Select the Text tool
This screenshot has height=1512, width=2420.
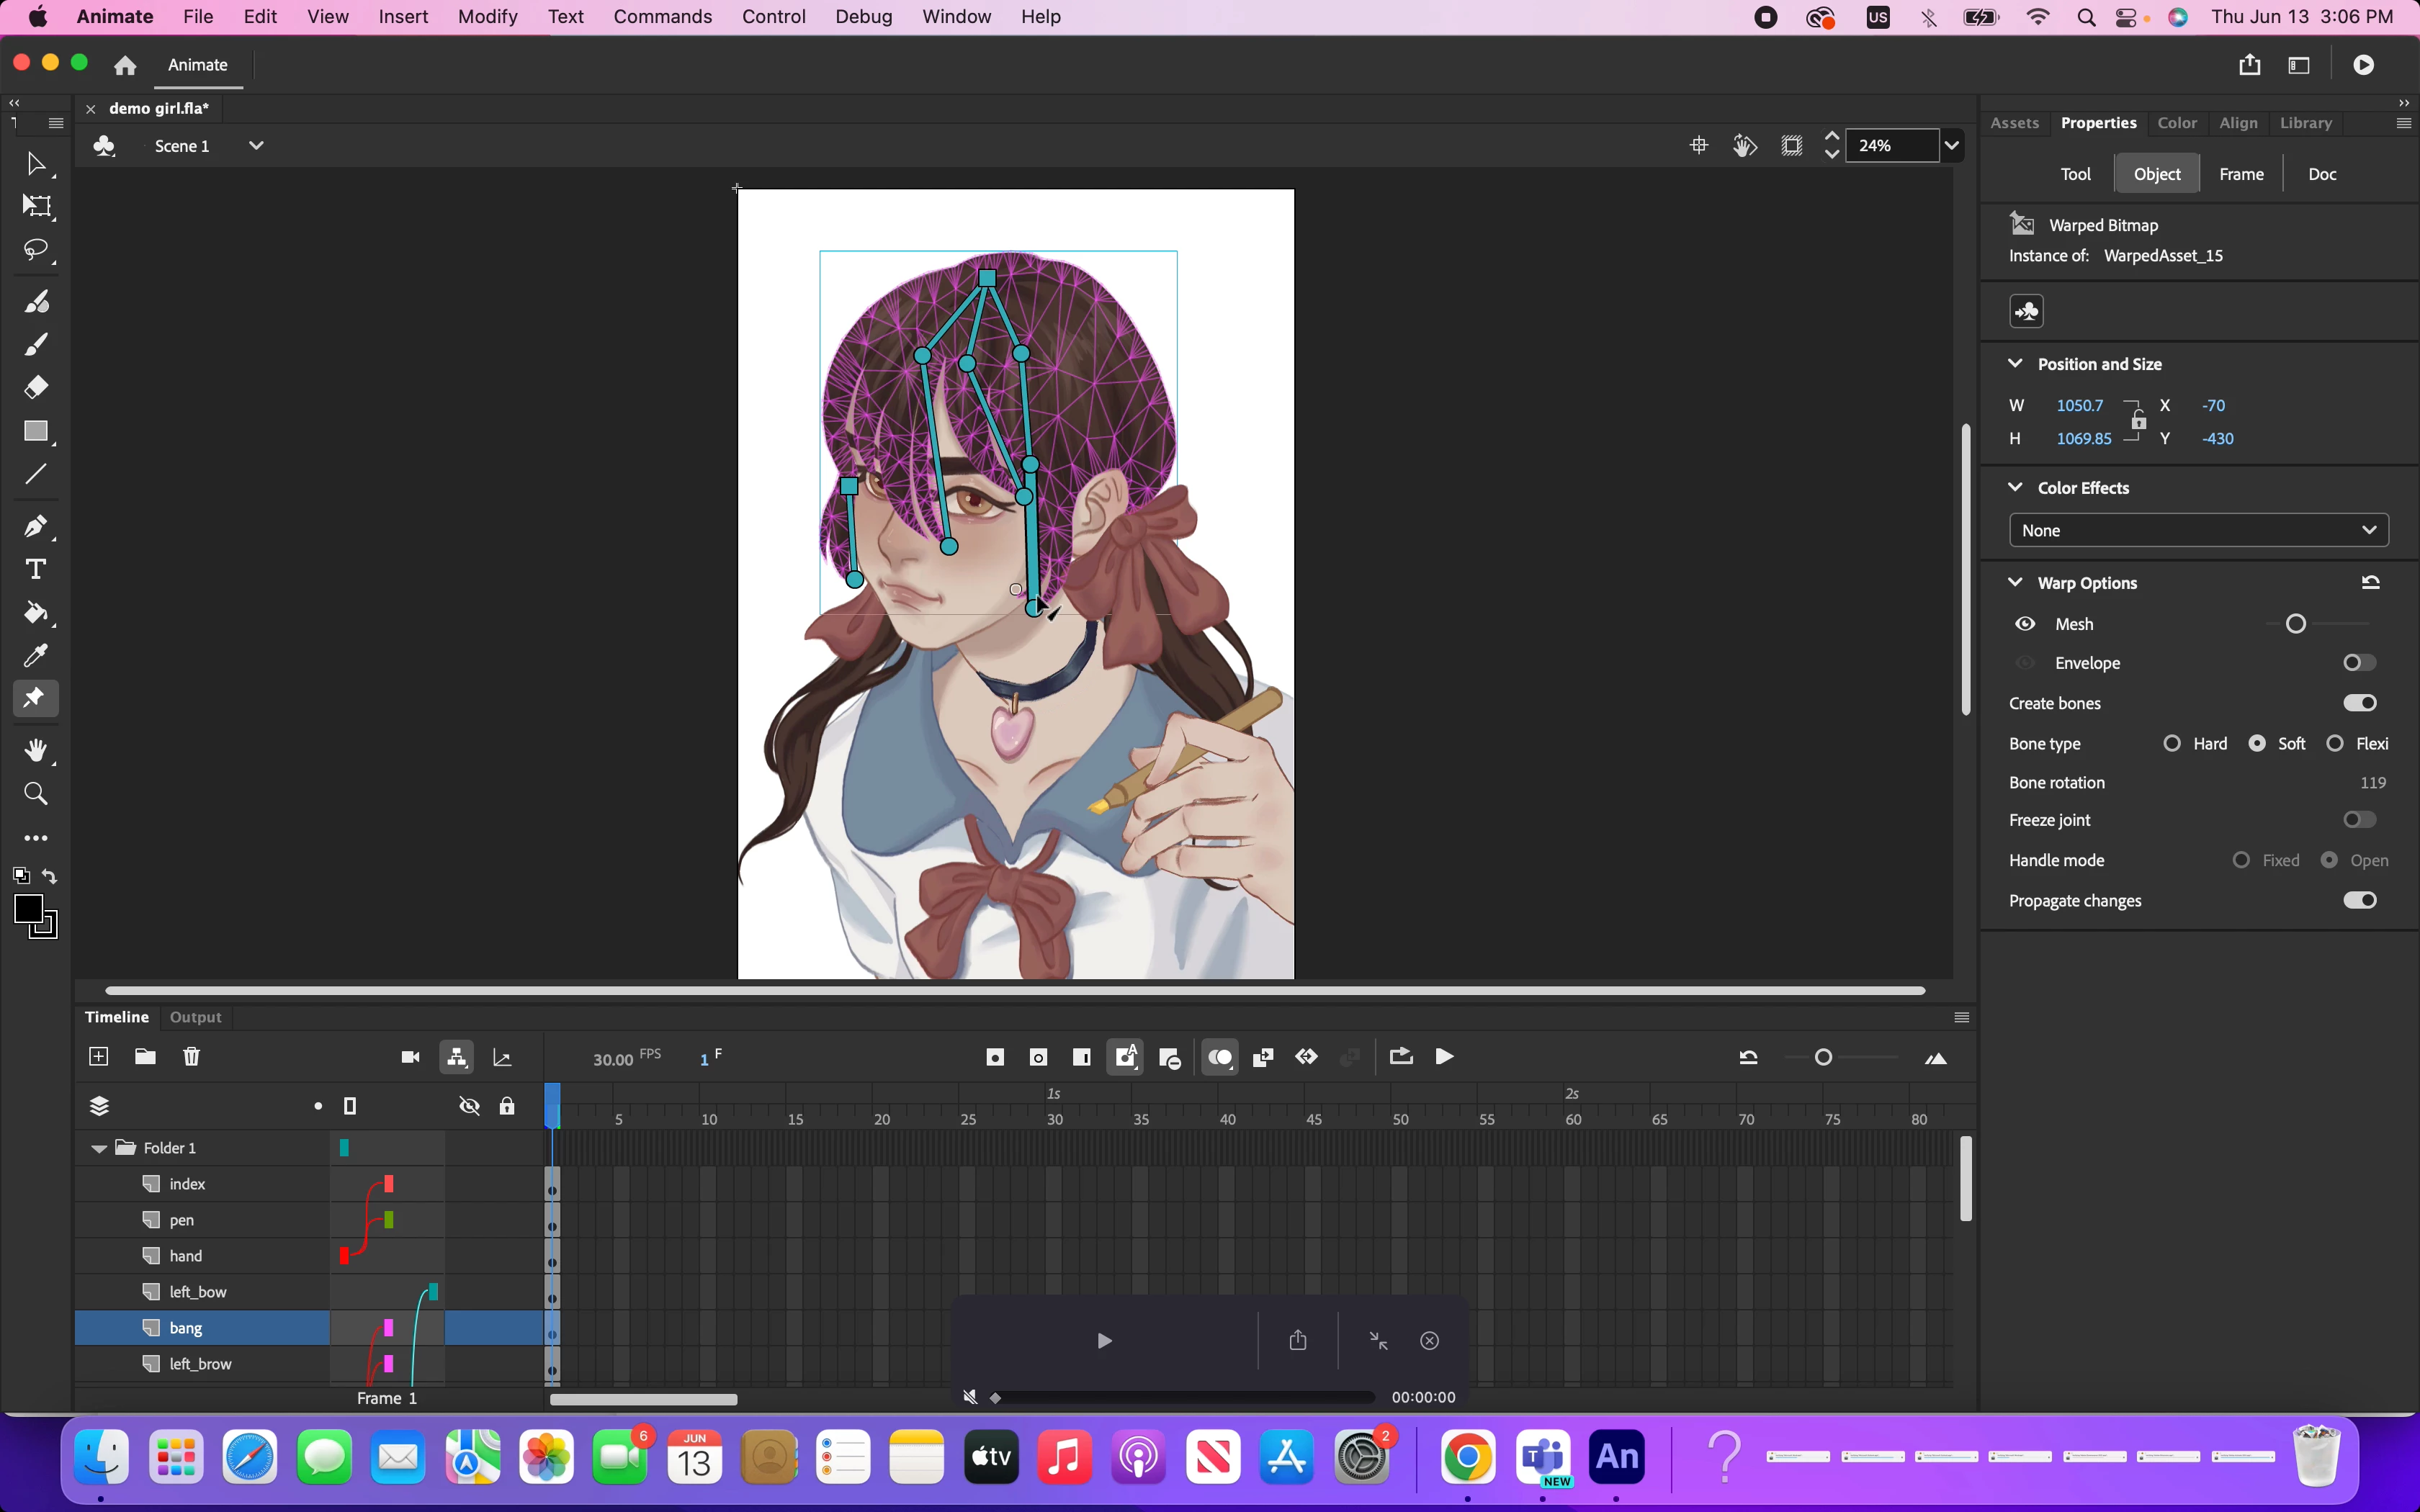(x=36, y=569)
